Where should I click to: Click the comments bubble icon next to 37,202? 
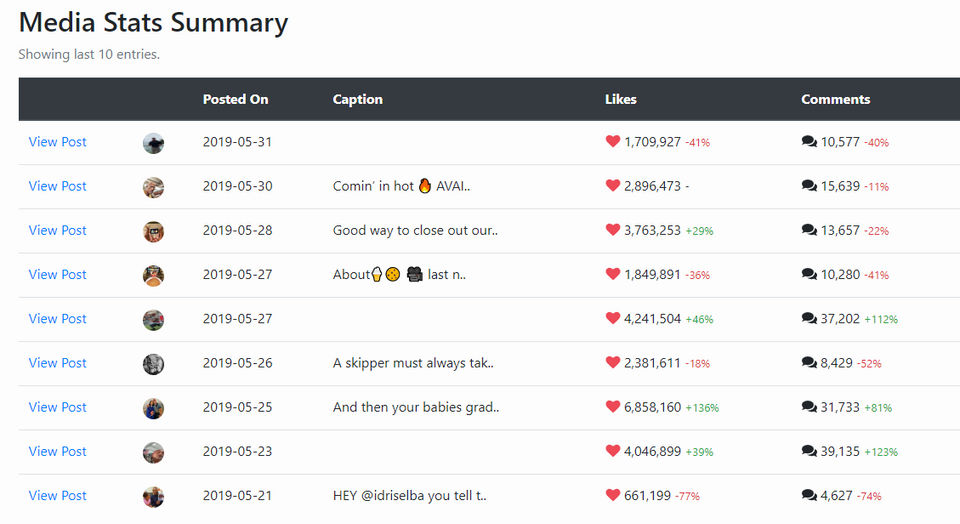(x=809, y=319)
